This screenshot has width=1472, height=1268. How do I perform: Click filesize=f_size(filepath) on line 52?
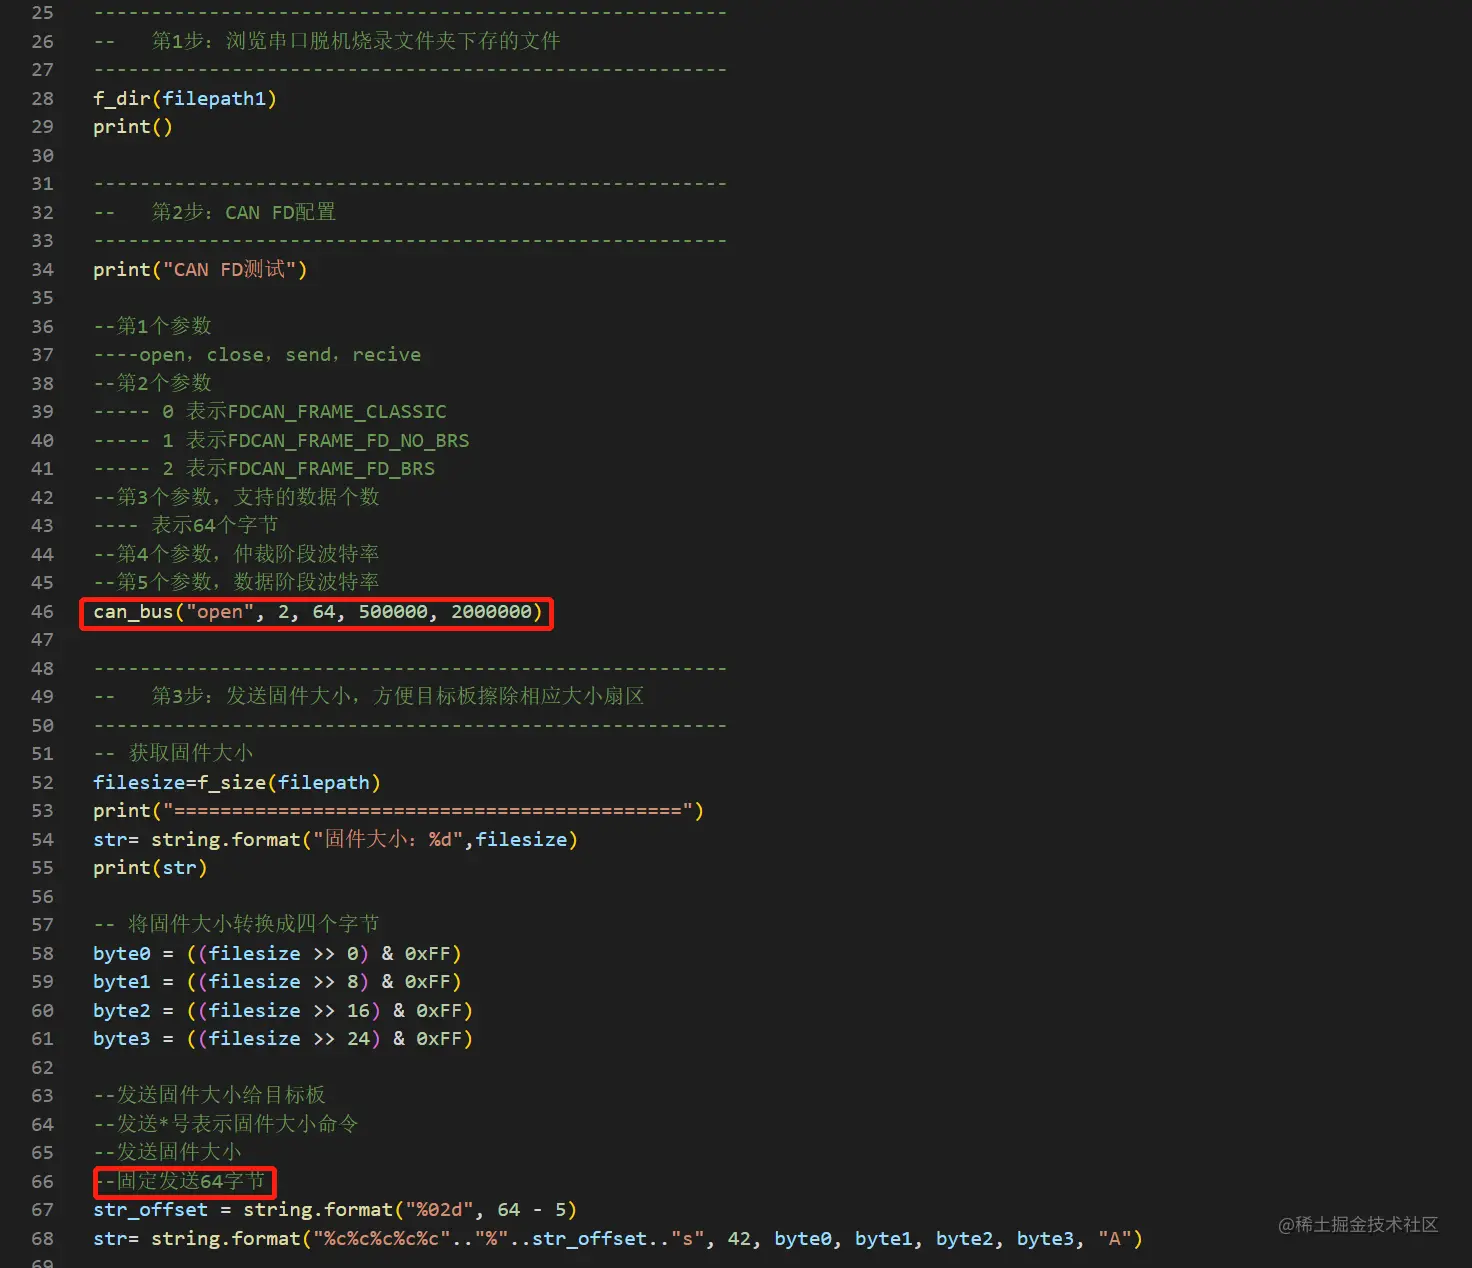click(237, 782)
